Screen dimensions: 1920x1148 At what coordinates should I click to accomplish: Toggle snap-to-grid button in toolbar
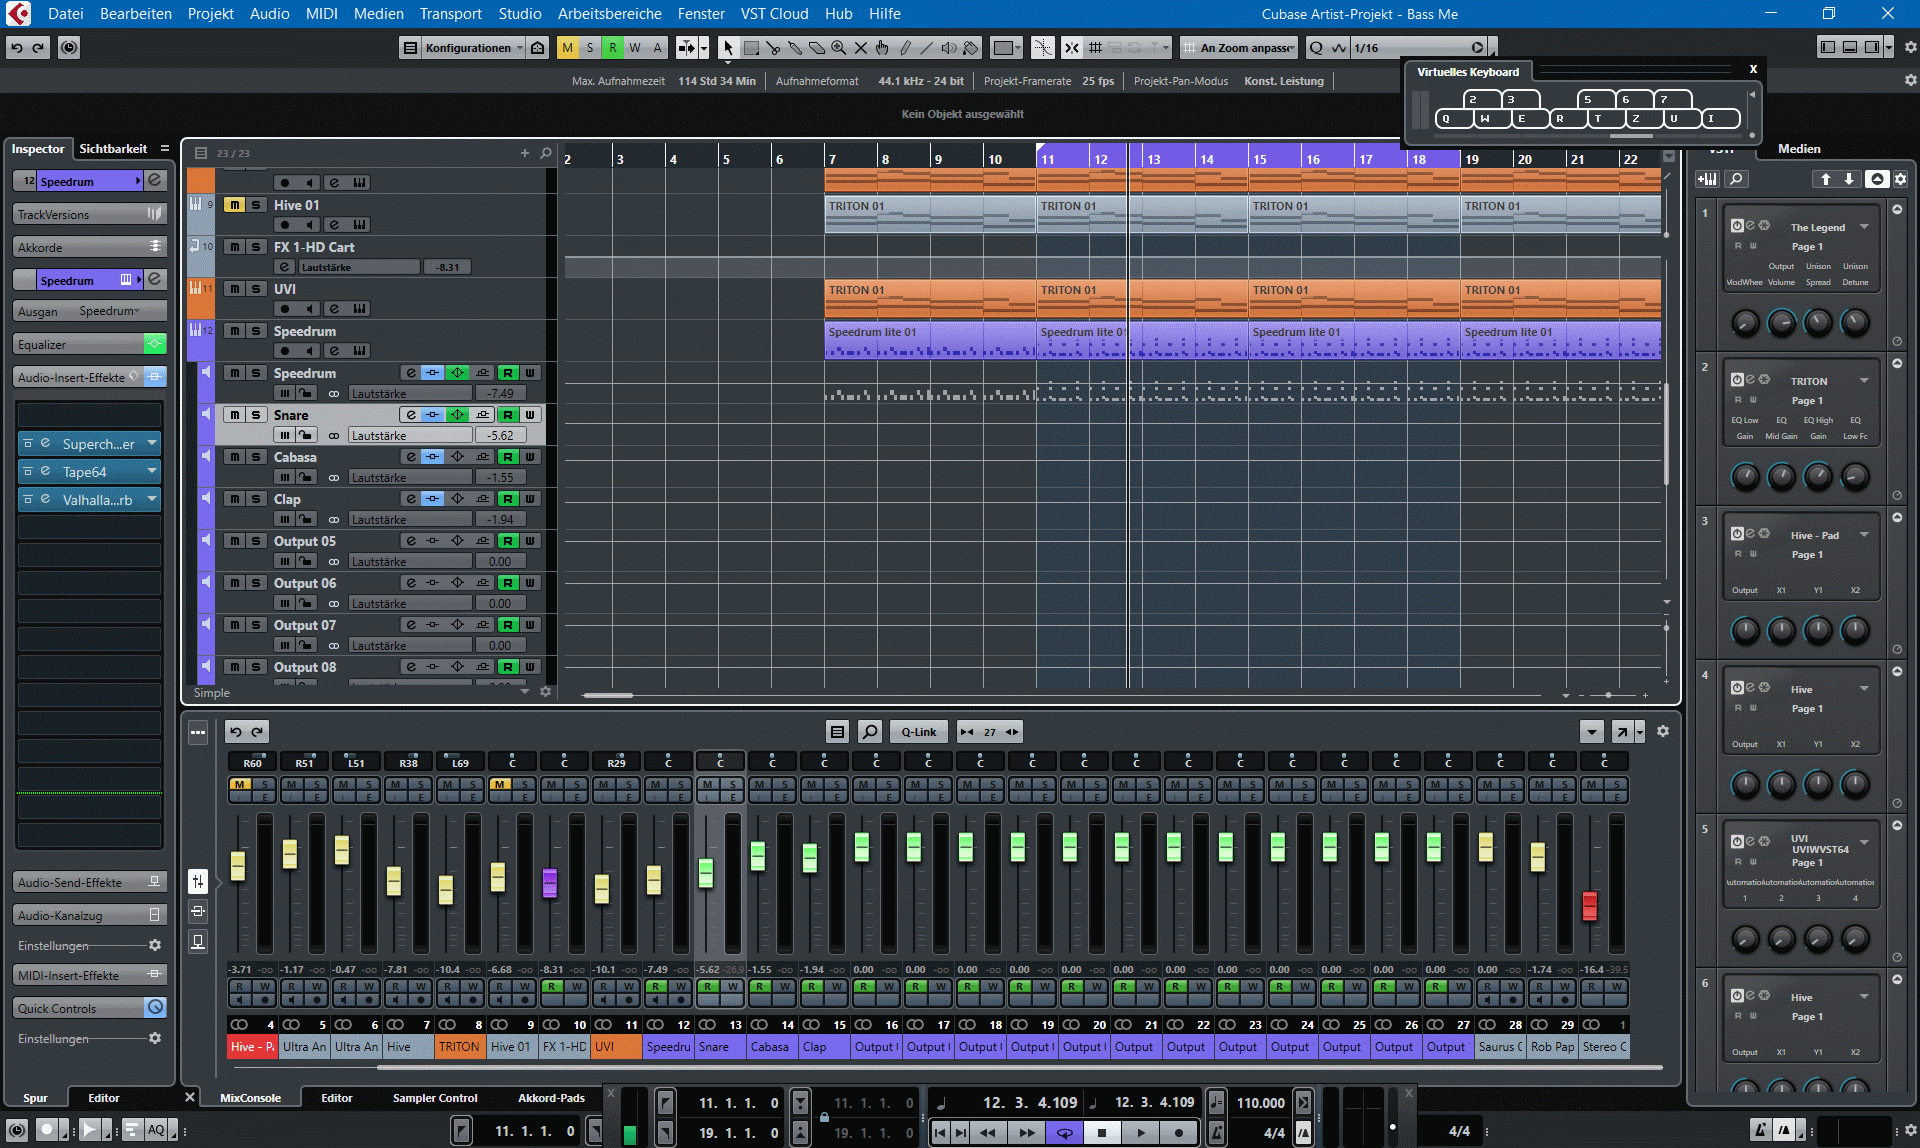(1071, 48)
